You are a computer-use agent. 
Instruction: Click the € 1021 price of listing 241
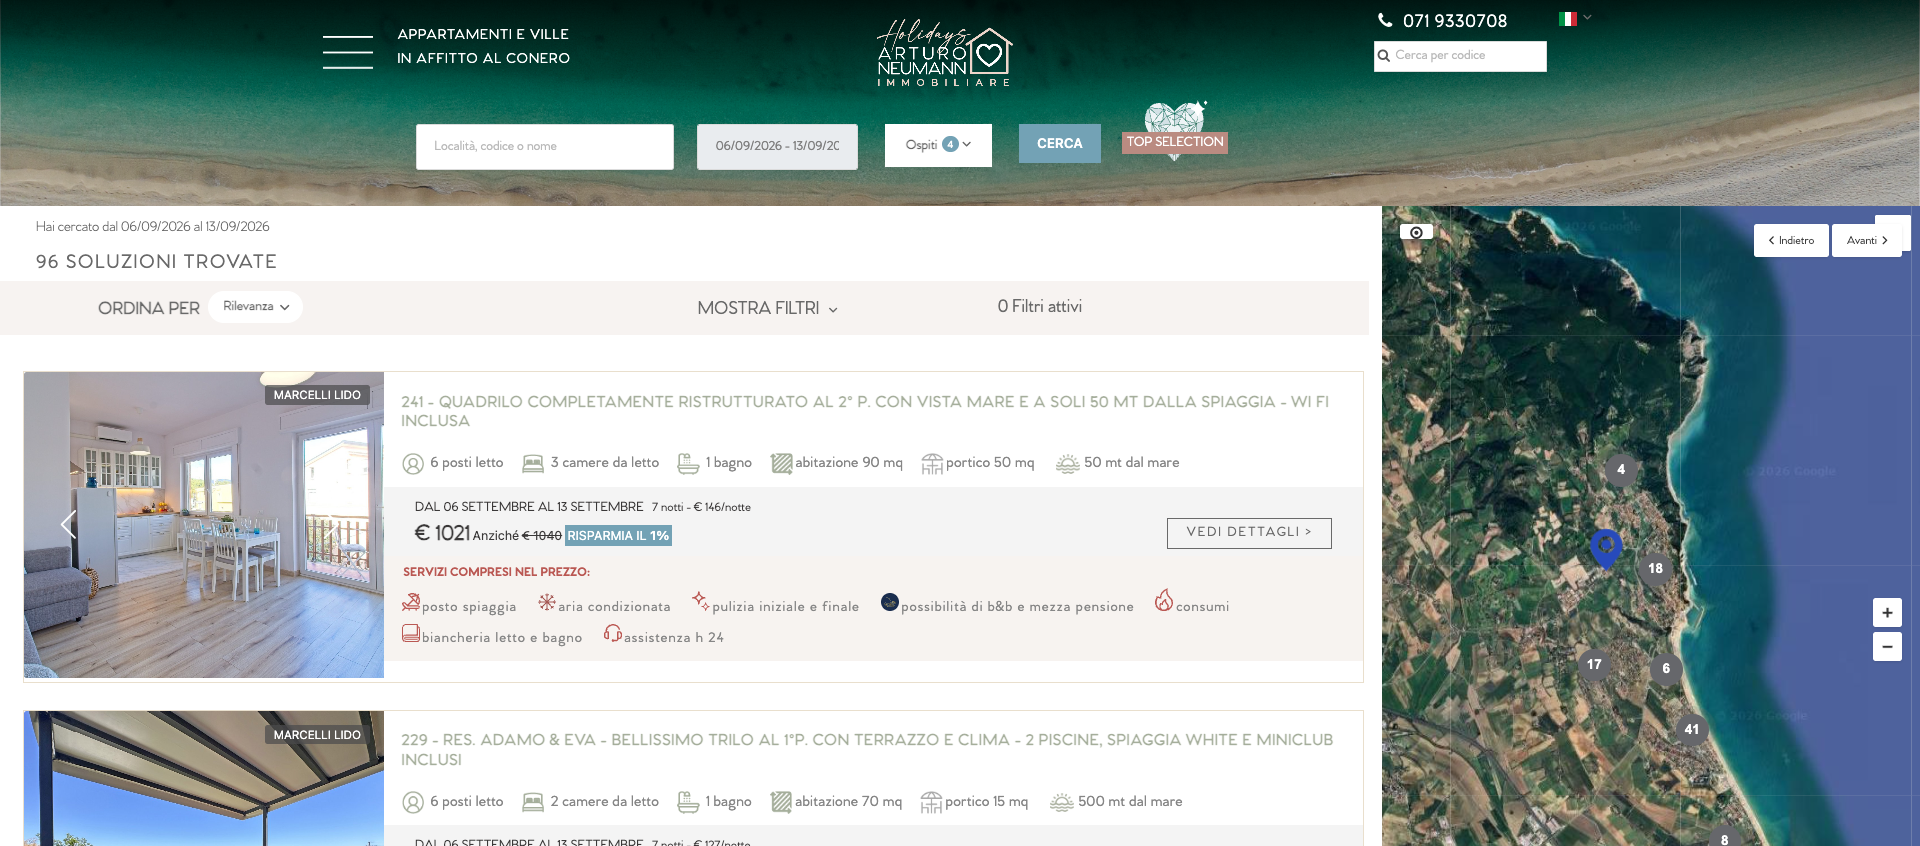pyautogui.click(x=442, y=533)
